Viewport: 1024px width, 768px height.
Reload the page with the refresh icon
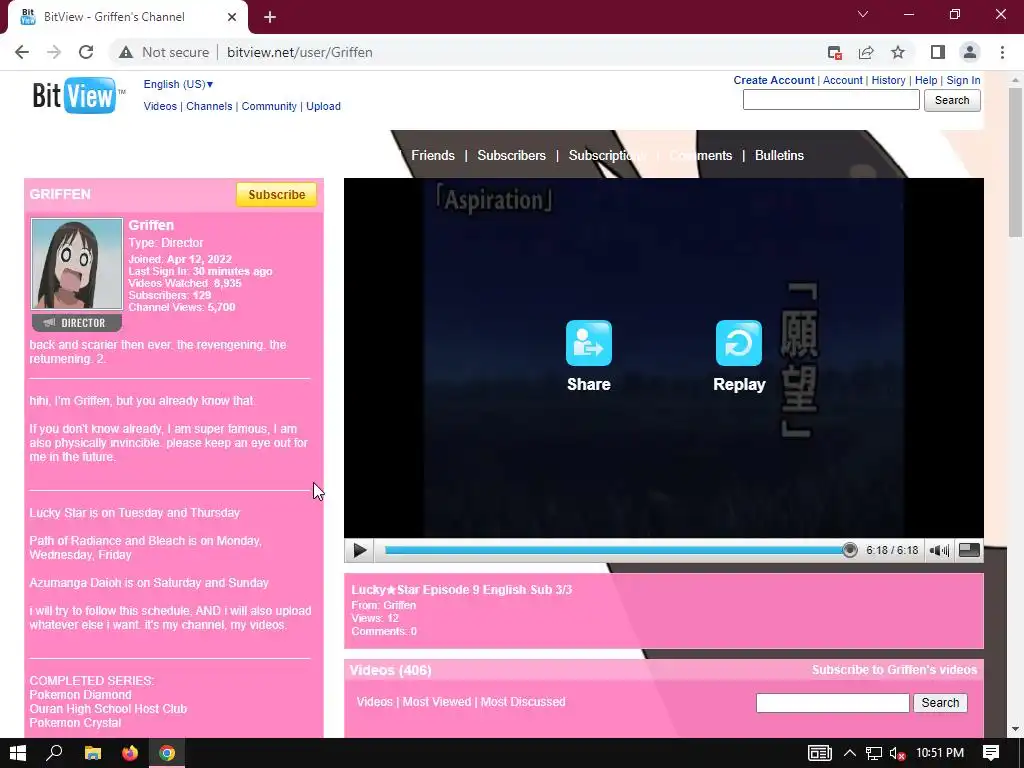[x=86, y=52]
